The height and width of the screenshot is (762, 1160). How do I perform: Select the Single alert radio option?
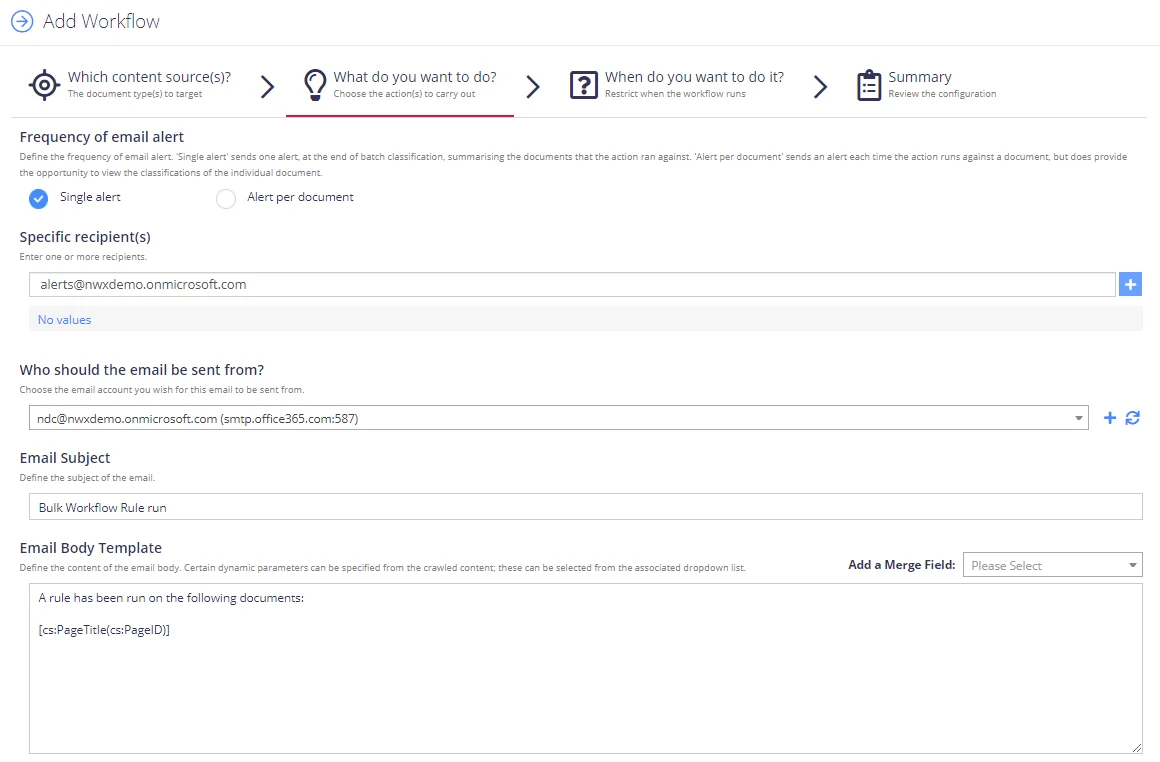click(x=38, y=198)
